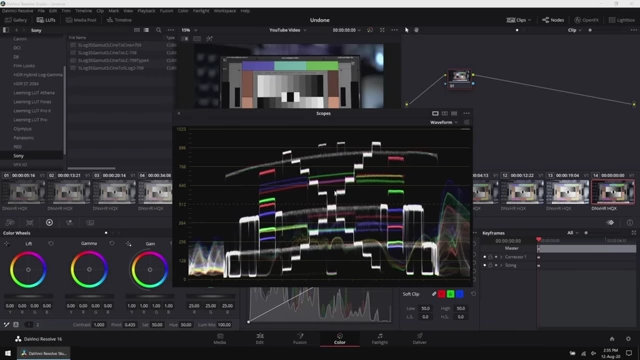Select quad scope layout icon
This screenshot has width=640, height=360.
[x=454, y=113]
